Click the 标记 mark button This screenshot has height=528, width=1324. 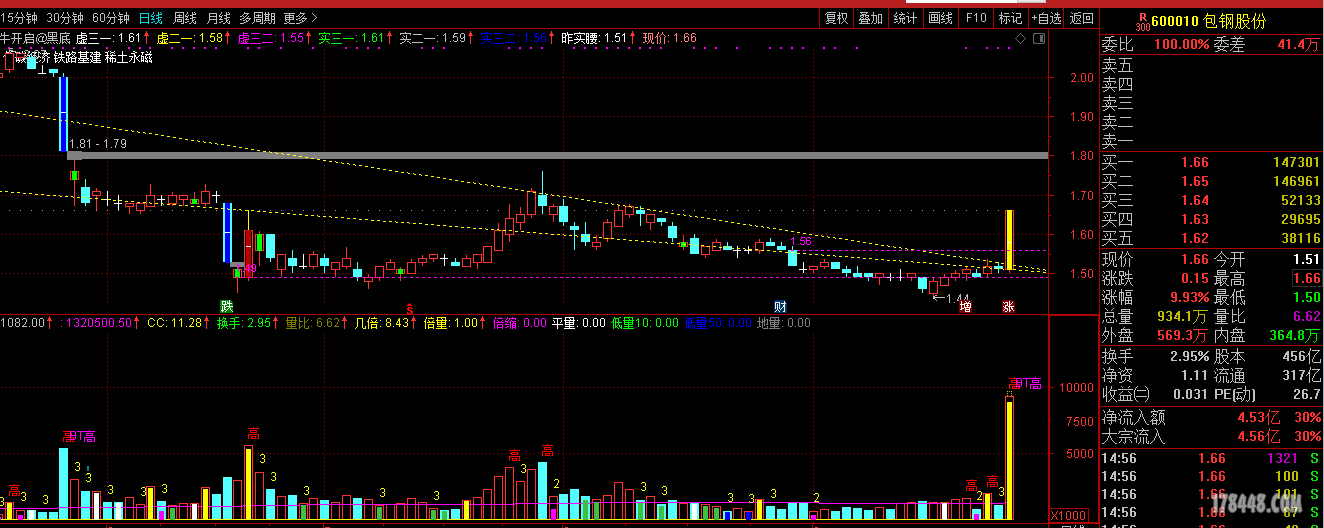point(1010,18)
